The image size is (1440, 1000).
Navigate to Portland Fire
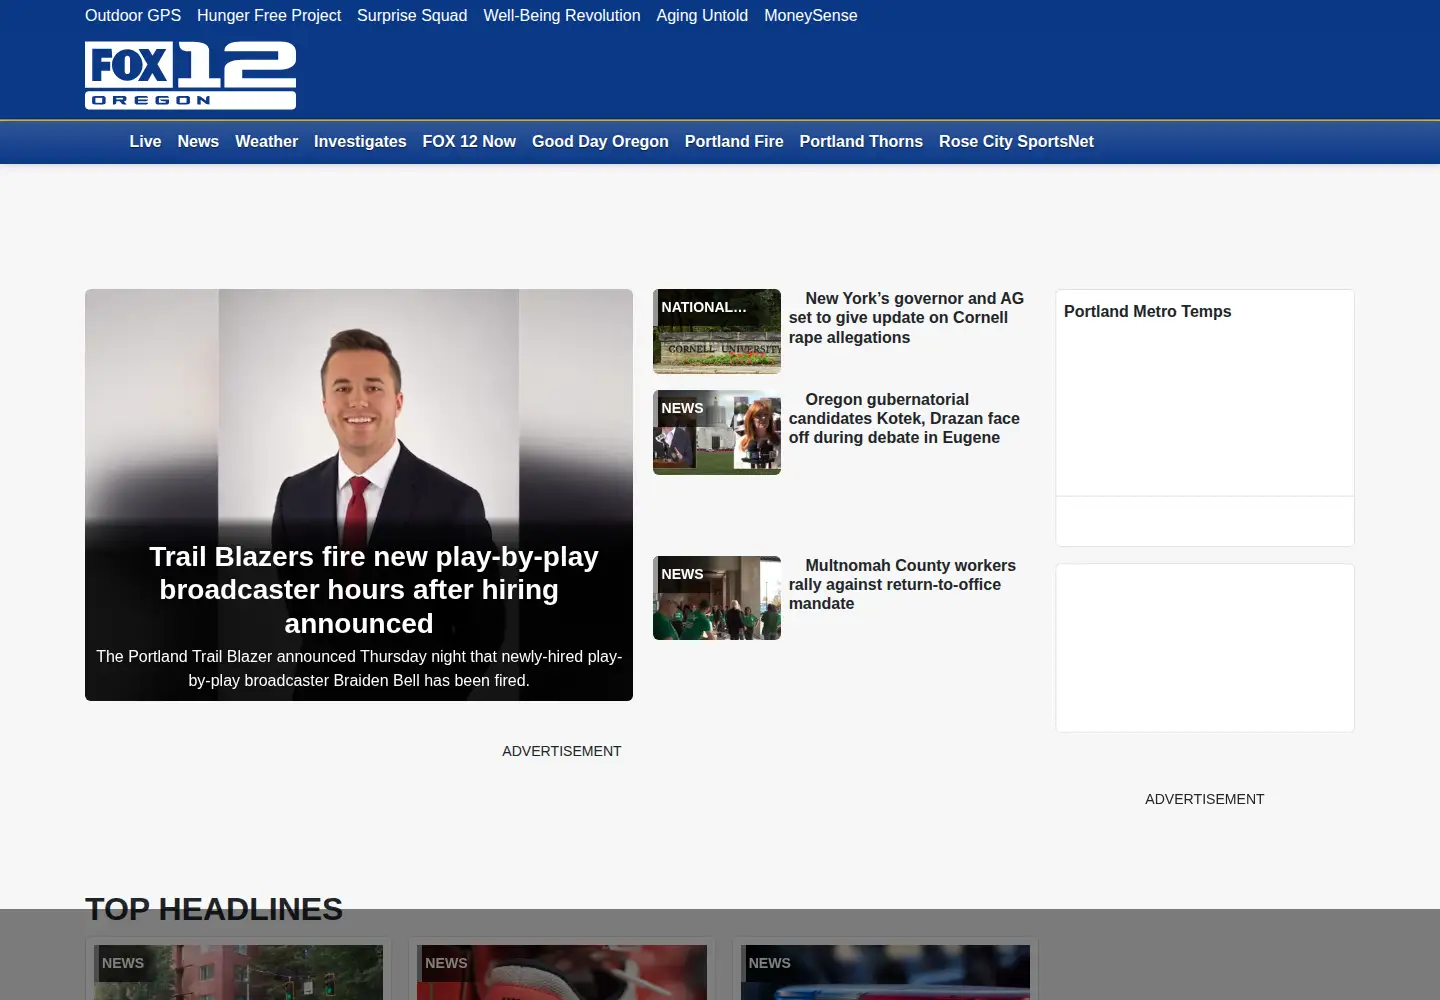pyautogui.click(x=734, y=142)
